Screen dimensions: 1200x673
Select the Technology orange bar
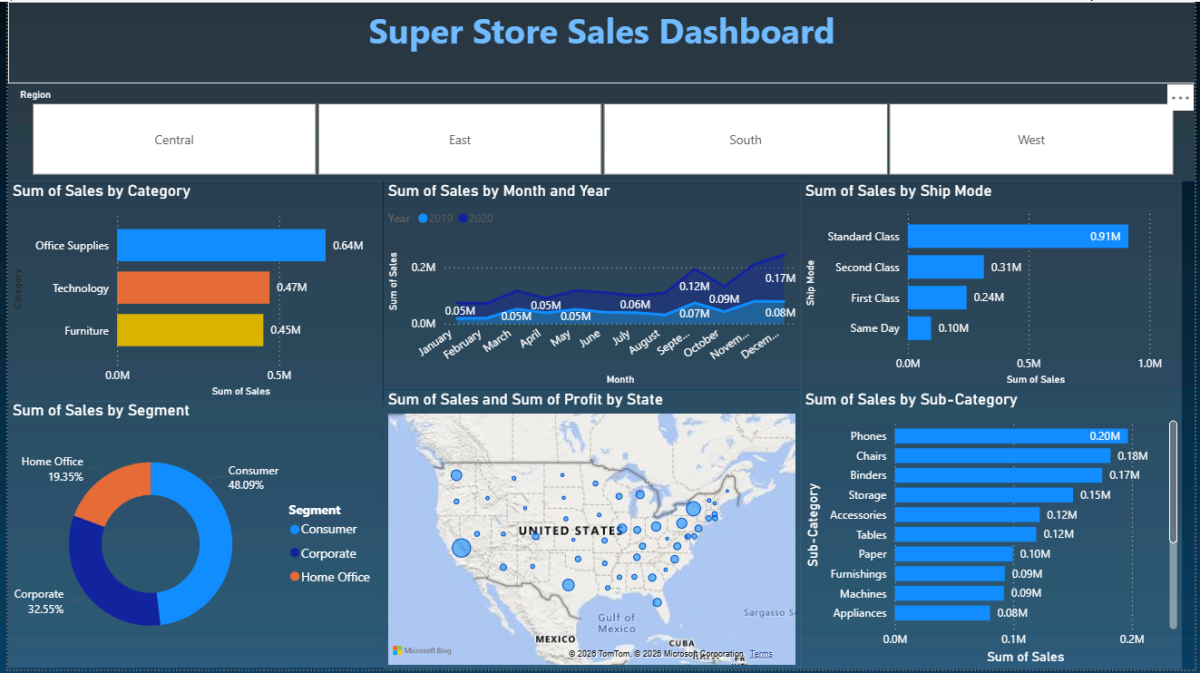(193, 288)
